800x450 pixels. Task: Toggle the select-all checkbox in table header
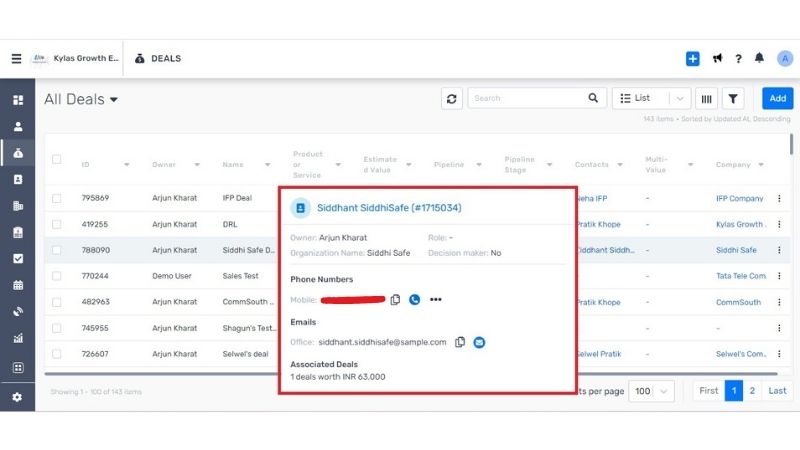57,160
